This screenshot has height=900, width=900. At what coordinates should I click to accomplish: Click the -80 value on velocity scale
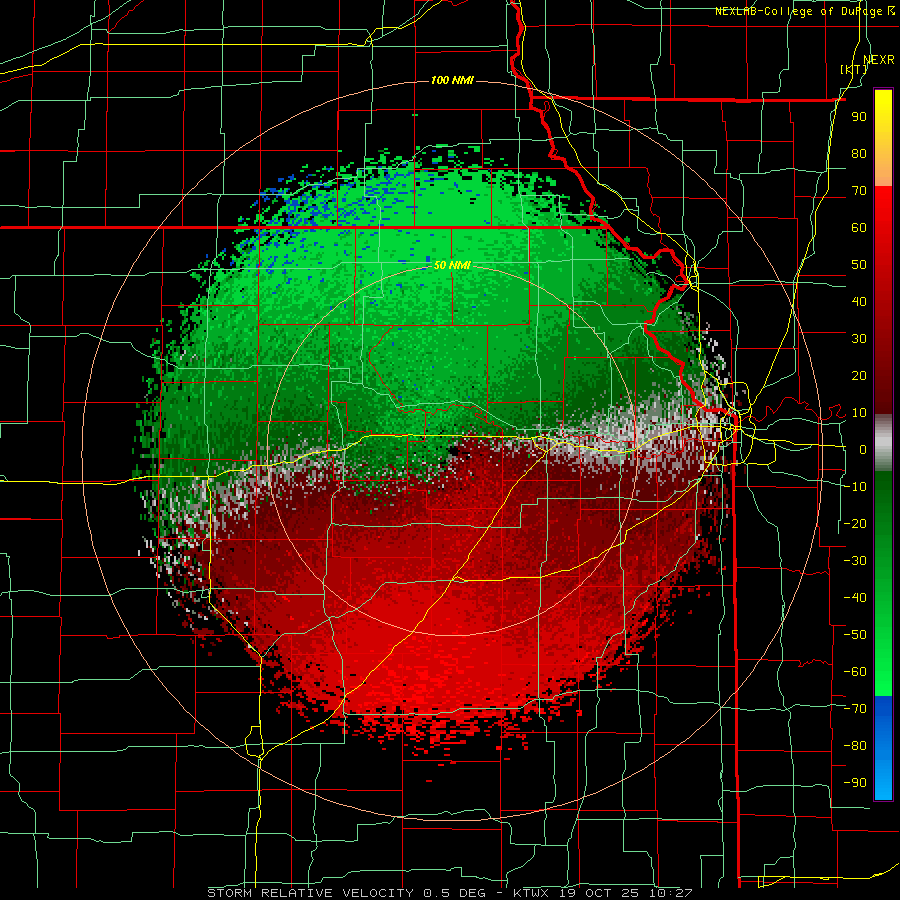pyautogui.click(x=855, y=746)
